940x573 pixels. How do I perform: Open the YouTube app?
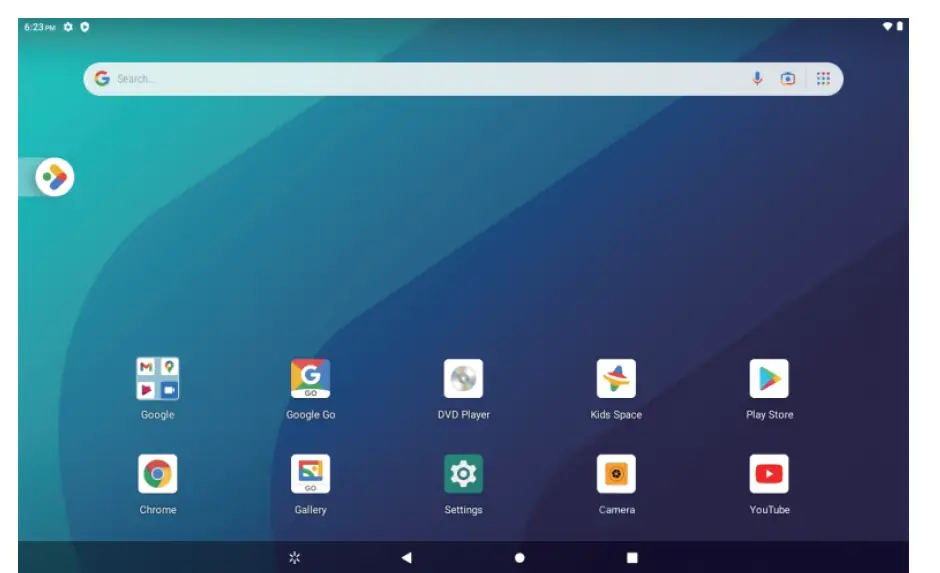pos(769,474)
